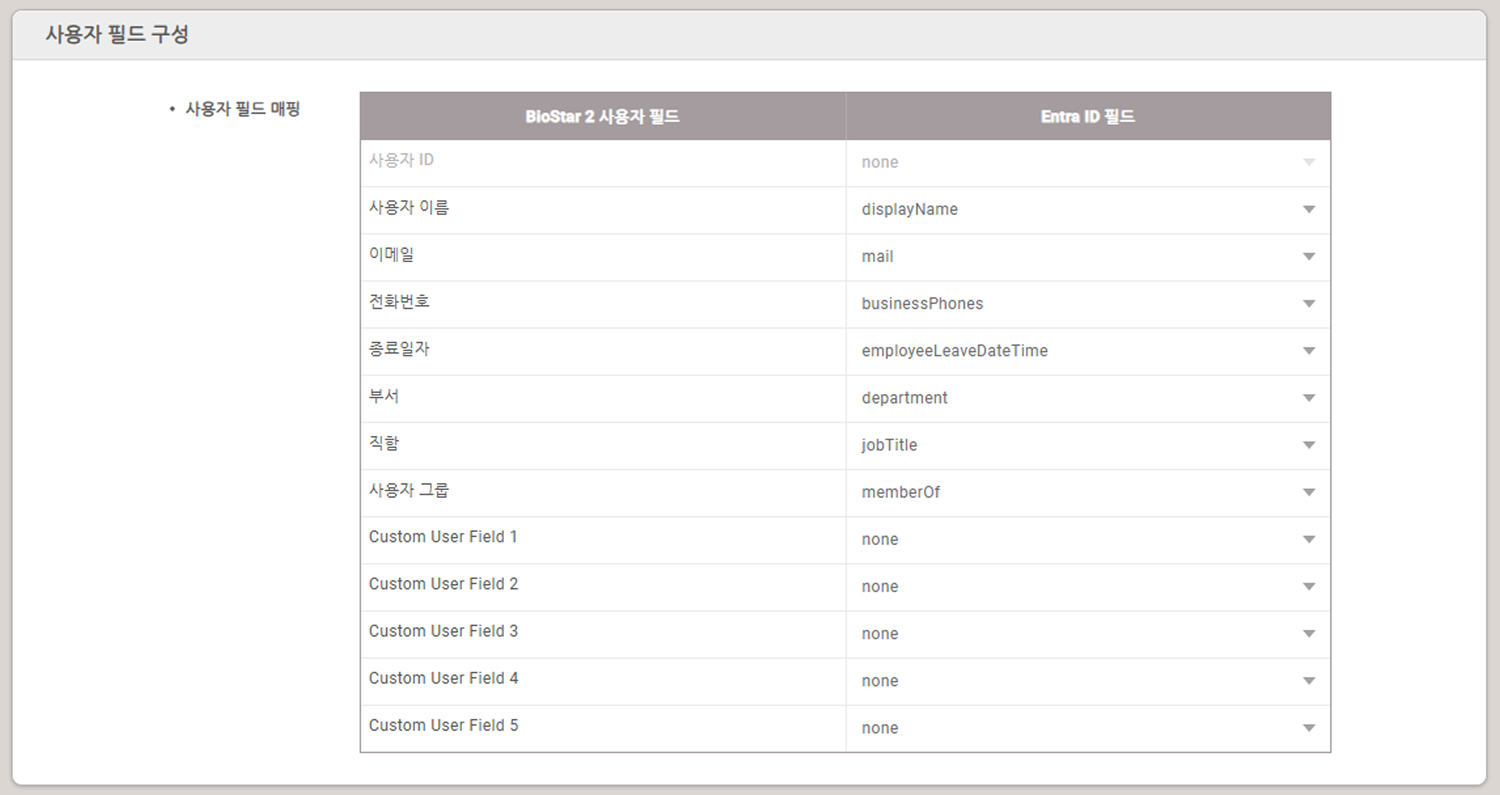The width and height of the screenshot is (1500, 795).
Task: Click the 사용자 ID row label
Action: tap(401, 160)
